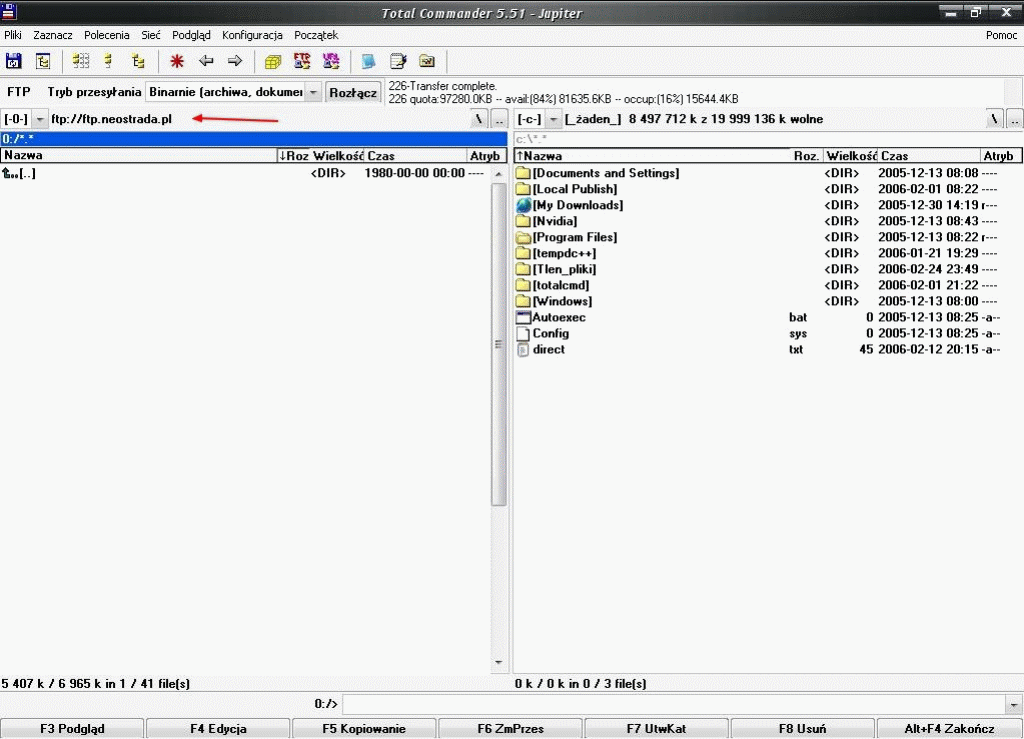
Task: Open the left panel drive [-0-] dropdown
Action: (x=40, y=119)
